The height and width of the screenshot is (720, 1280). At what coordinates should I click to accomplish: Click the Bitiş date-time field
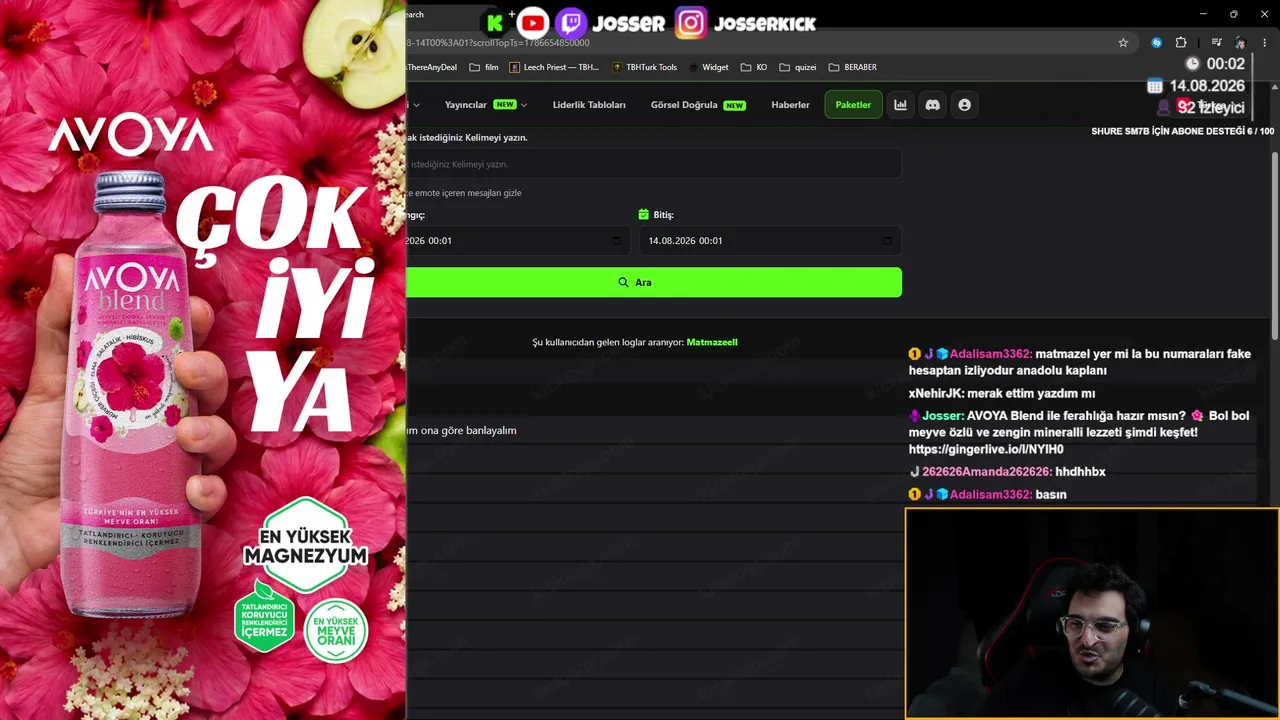[770, 241]
